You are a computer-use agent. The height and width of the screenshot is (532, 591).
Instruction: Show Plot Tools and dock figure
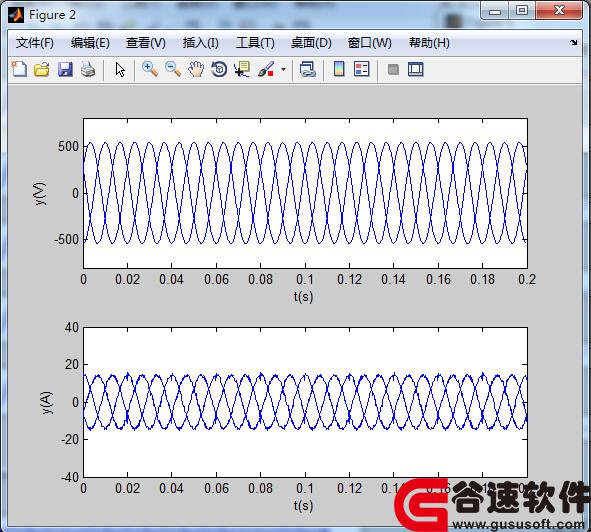416,69
